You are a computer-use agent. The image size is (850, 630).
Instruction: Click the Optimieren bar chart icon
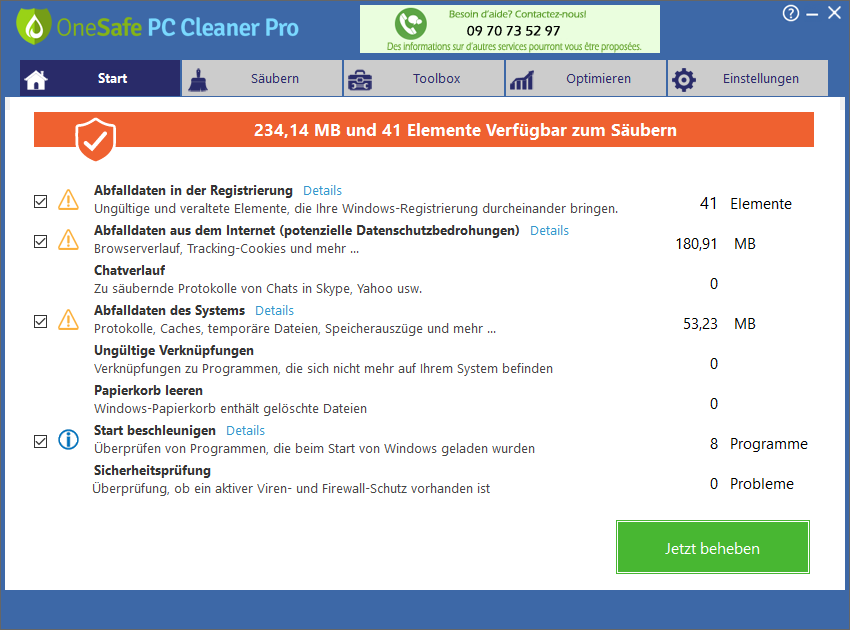click(522, 77)
